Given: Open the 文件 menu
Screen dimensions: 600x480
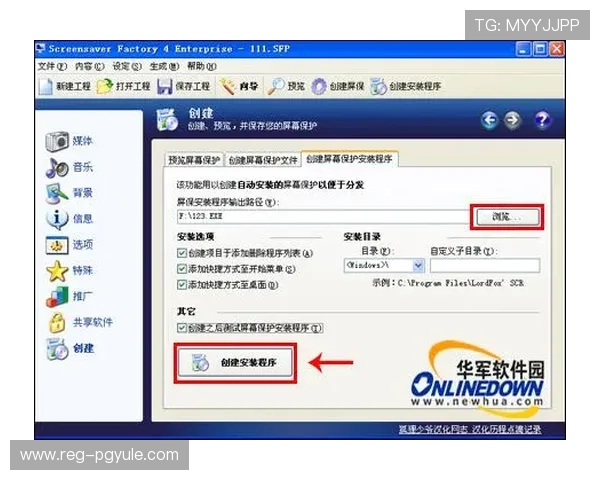Looking at the screenshot, I should pyautogui.click(x=52, y=66).
